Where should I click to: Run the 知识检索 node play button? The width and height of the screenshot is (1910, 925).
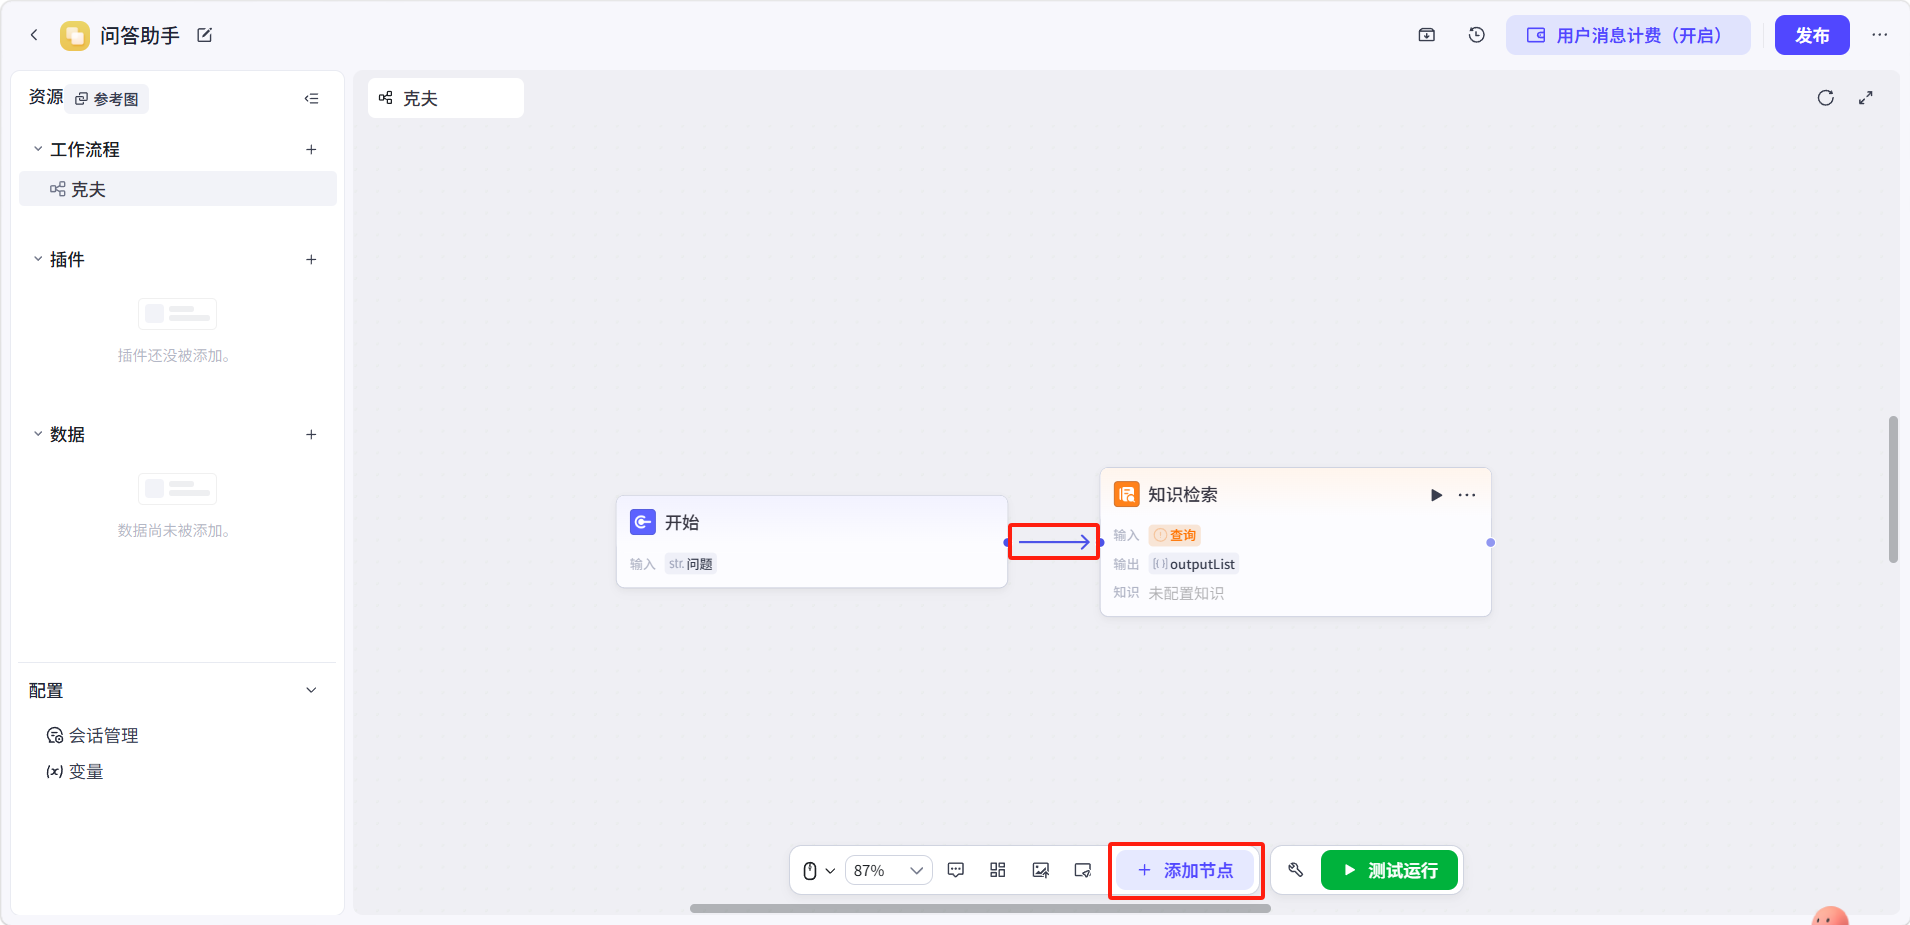(1436, 495)
